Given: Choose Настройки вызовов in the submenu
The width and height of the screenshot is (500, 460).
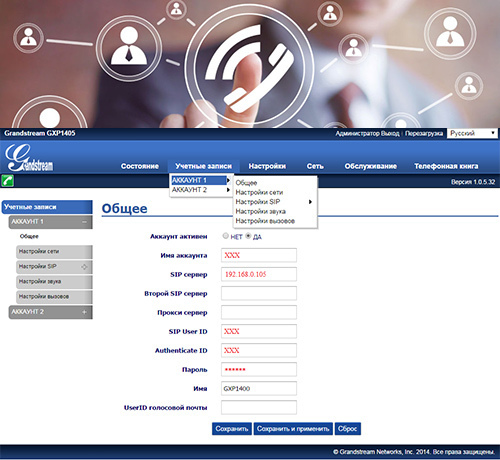Looking at the screenshot, I should tap(265, 221).
